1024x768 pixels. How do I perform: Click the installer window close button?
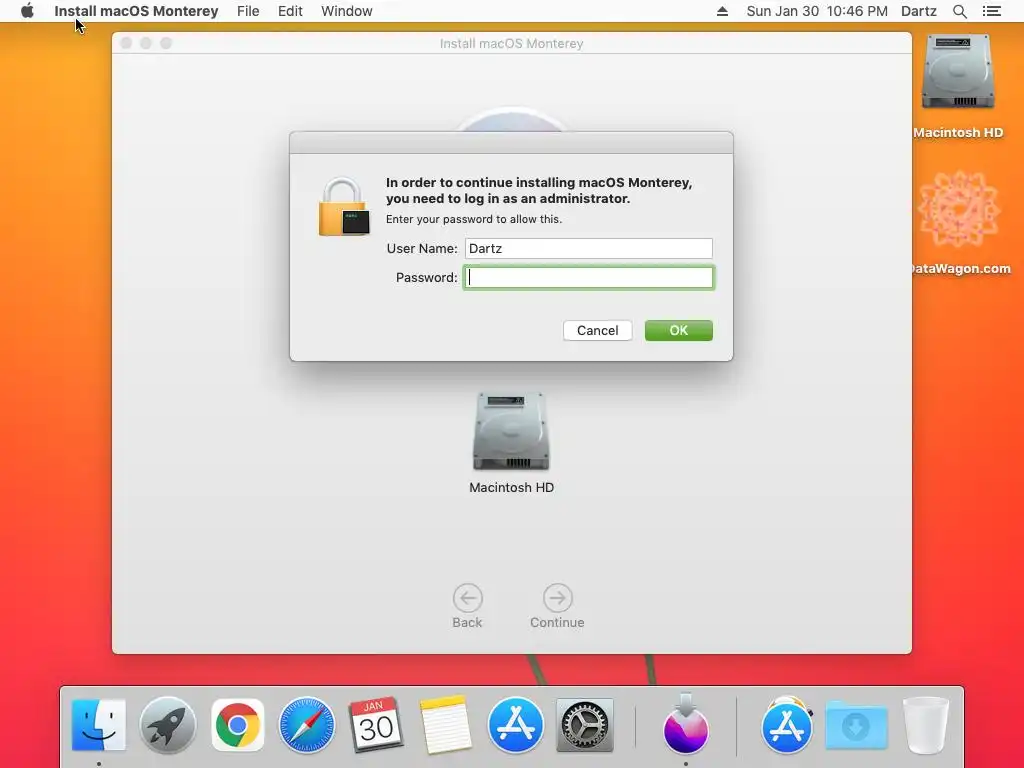tap(127, 43)
